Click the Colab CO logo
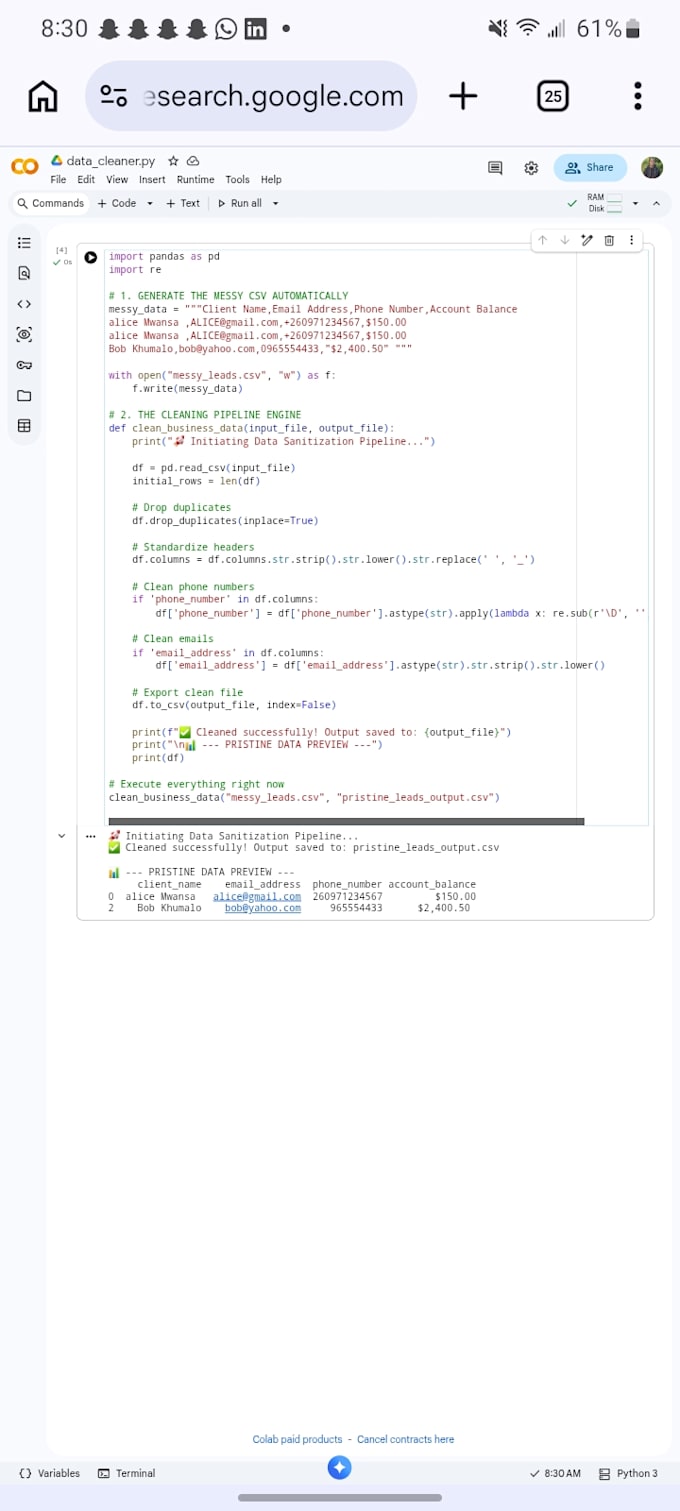 (25, 167)
